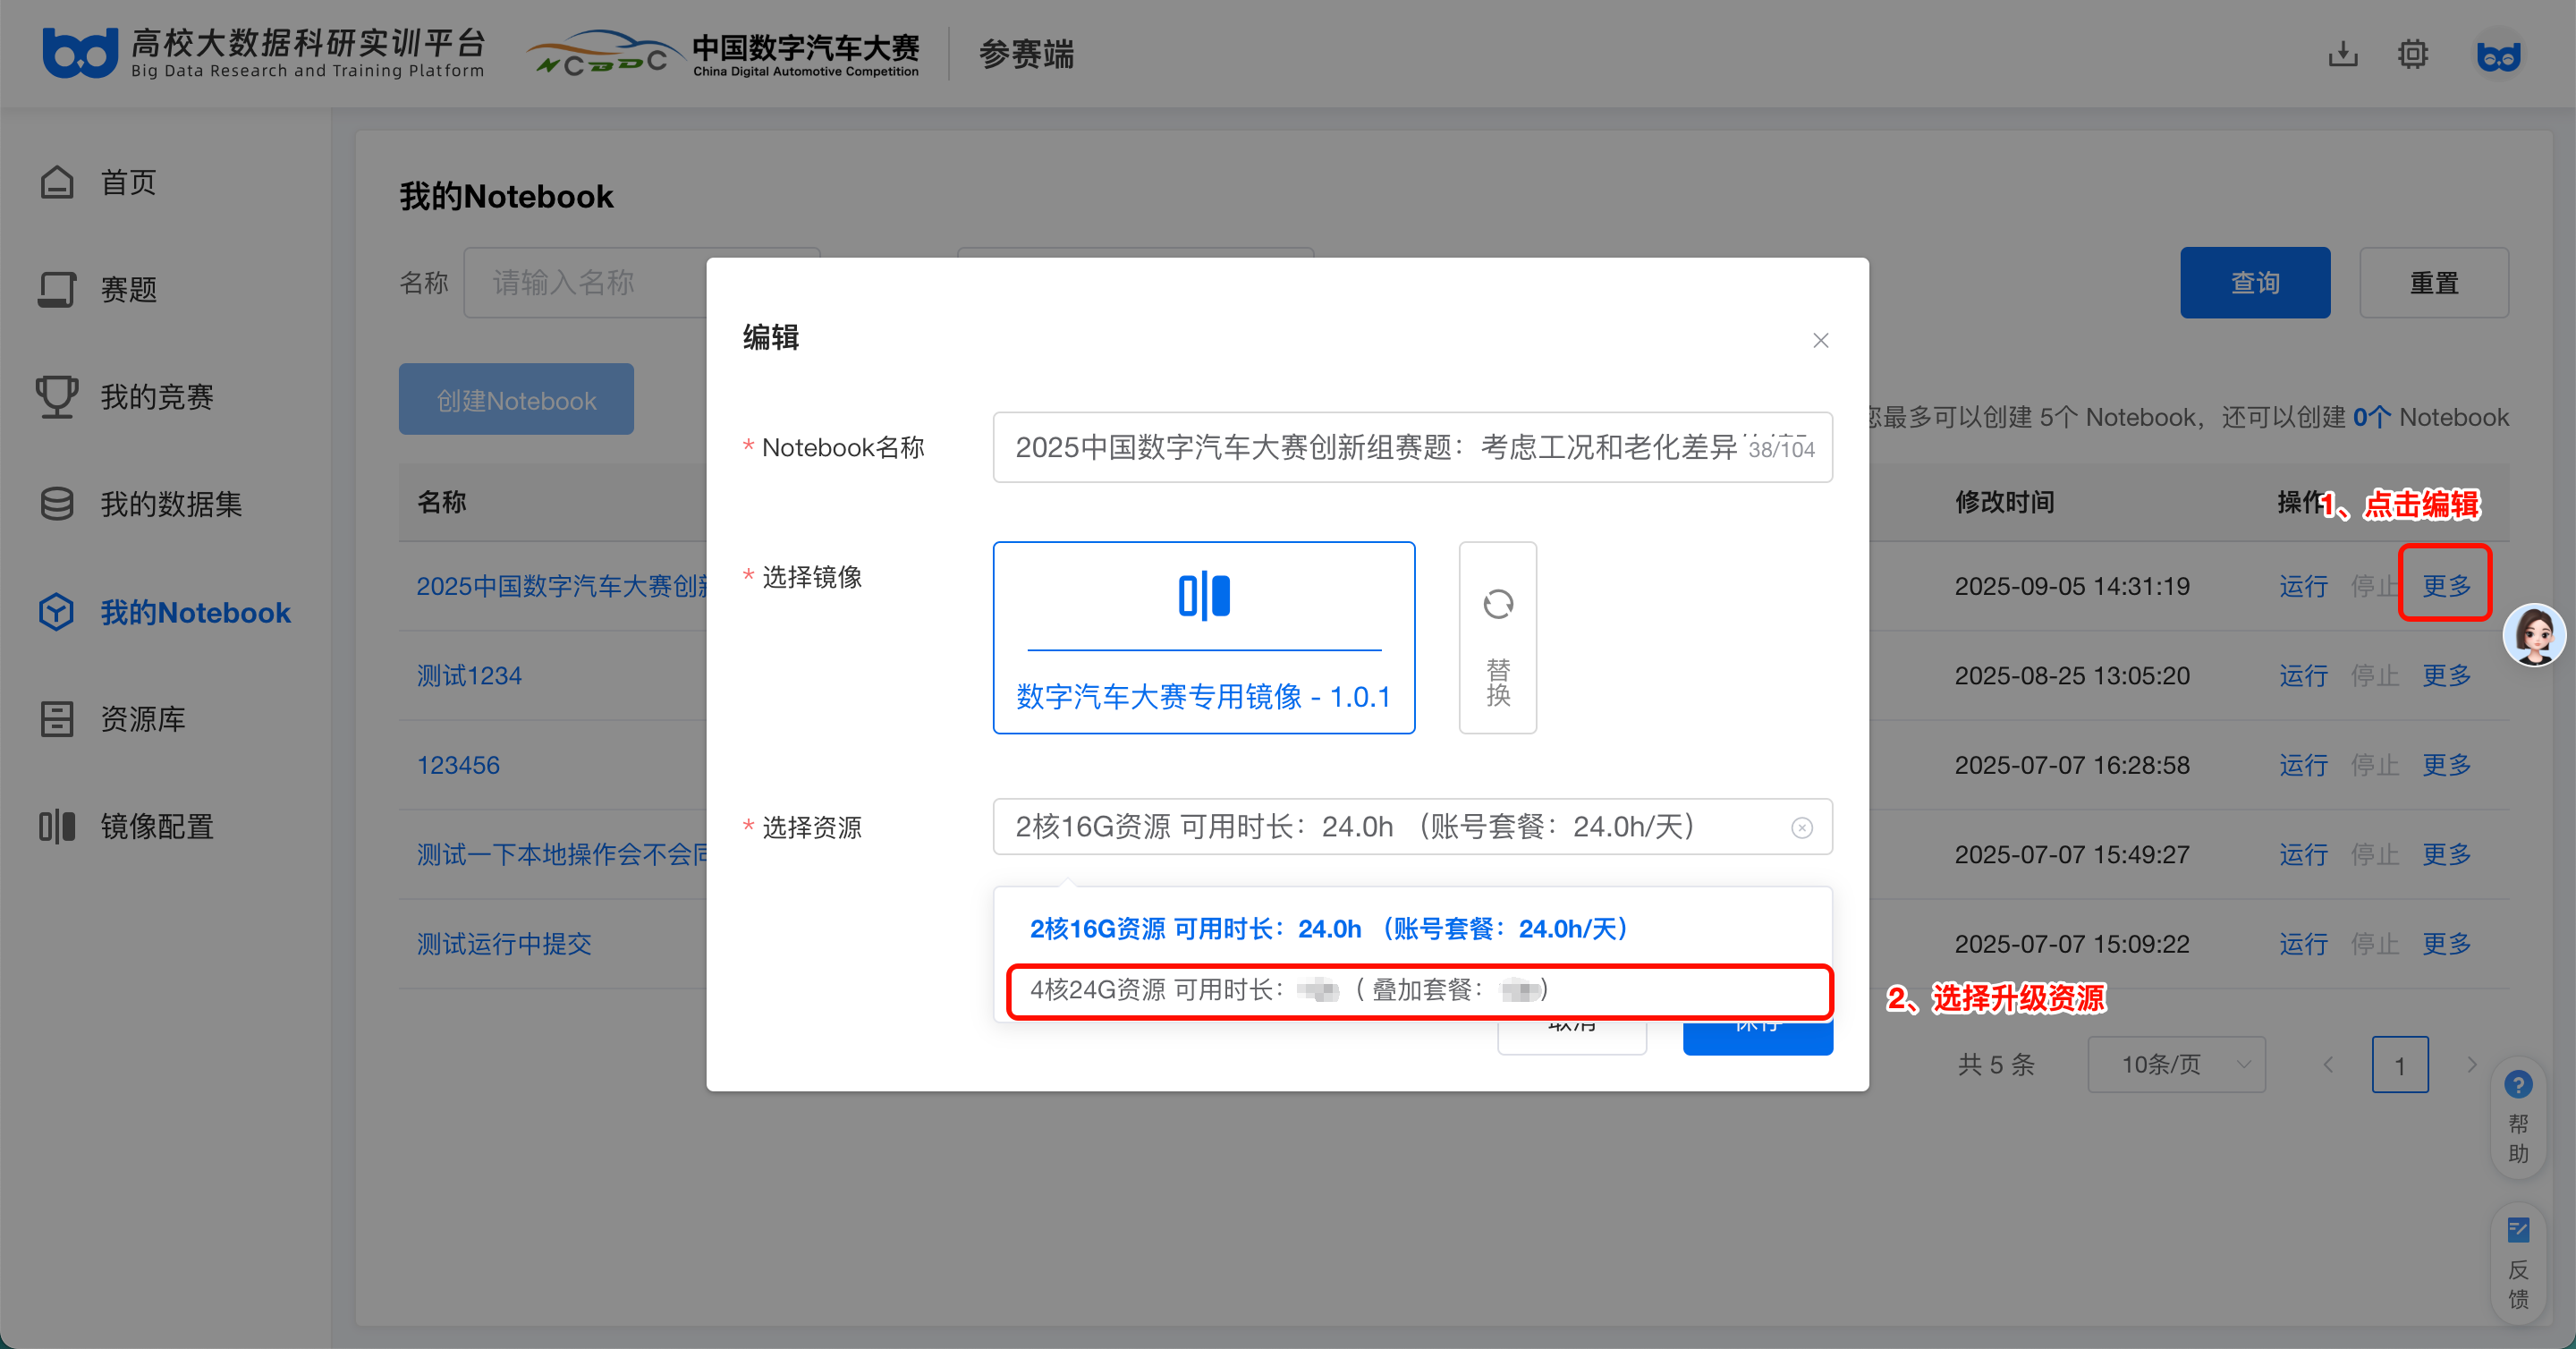The height and width of the screenshot is (1349, 2576).
Task: Select the 我的Notebook sidebar item
Action: coord(166,612)
